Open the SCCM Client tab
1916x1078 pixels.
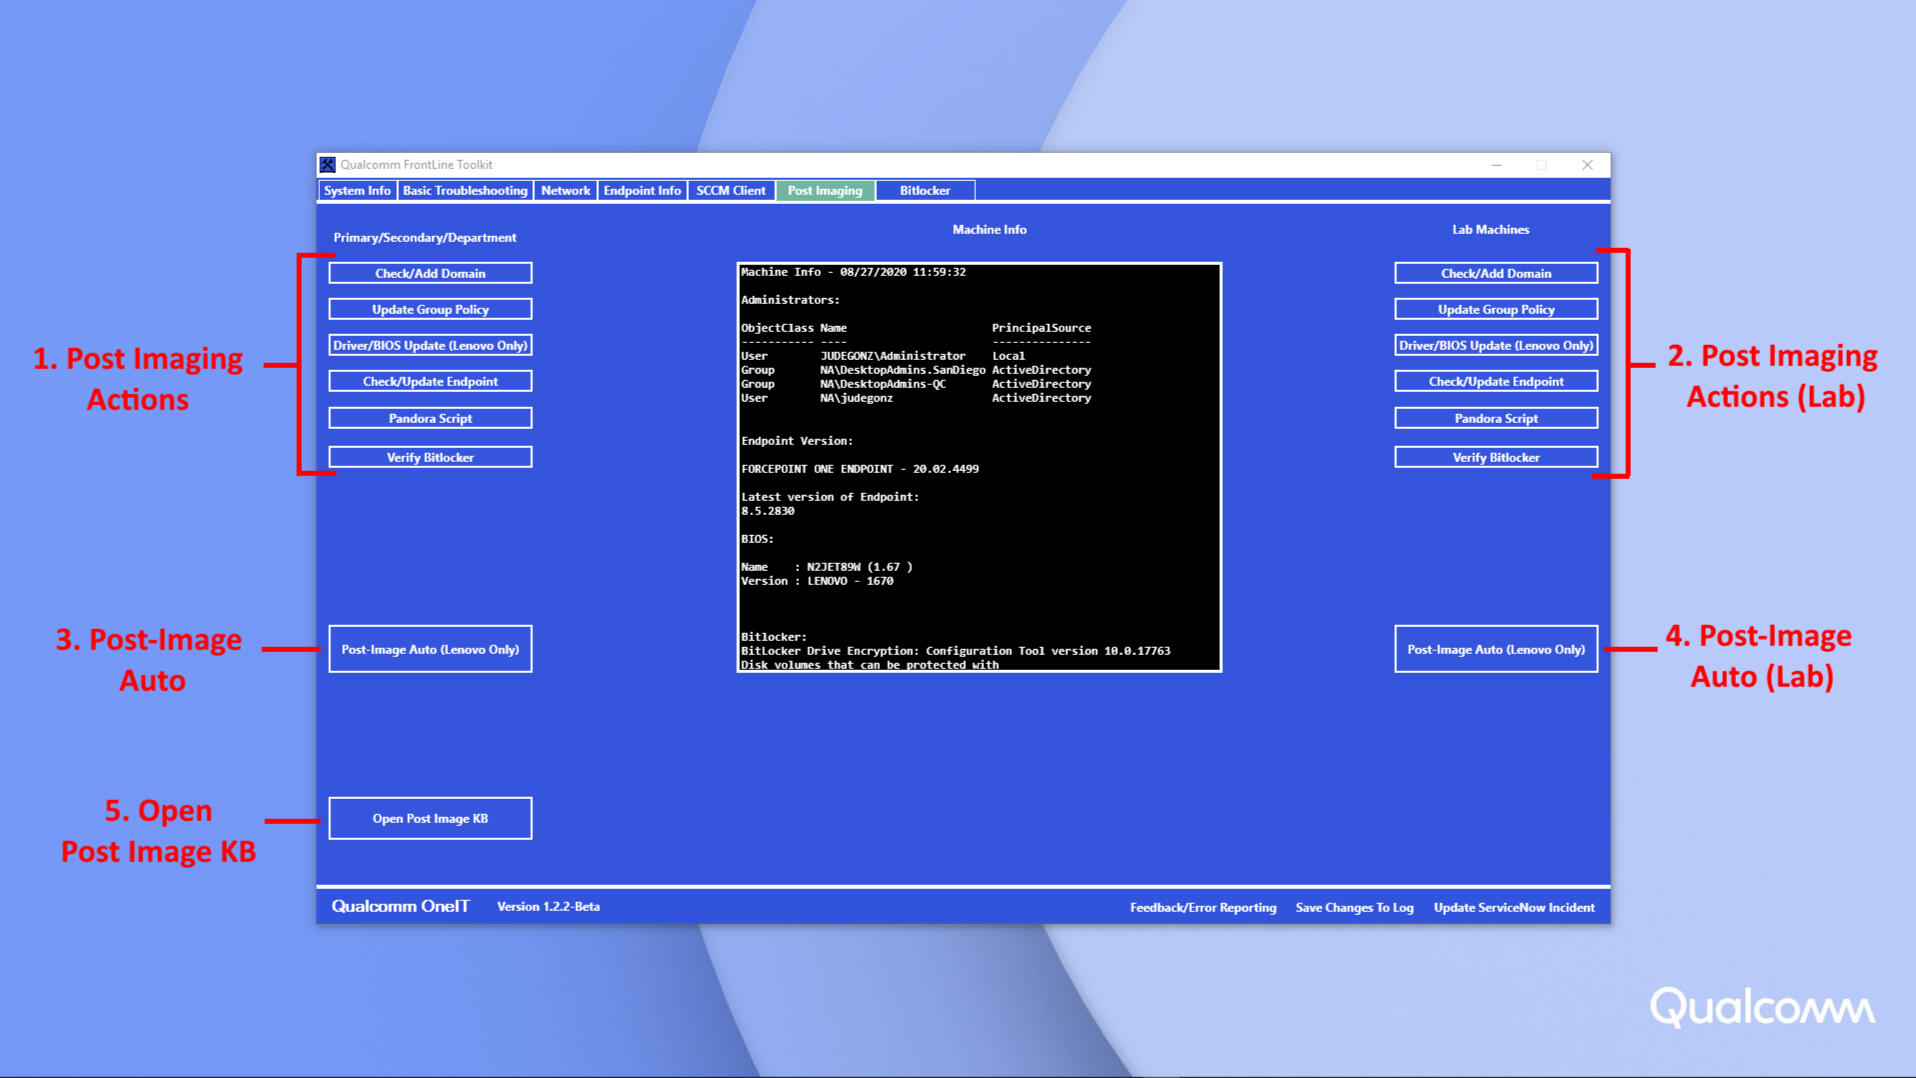731,191
